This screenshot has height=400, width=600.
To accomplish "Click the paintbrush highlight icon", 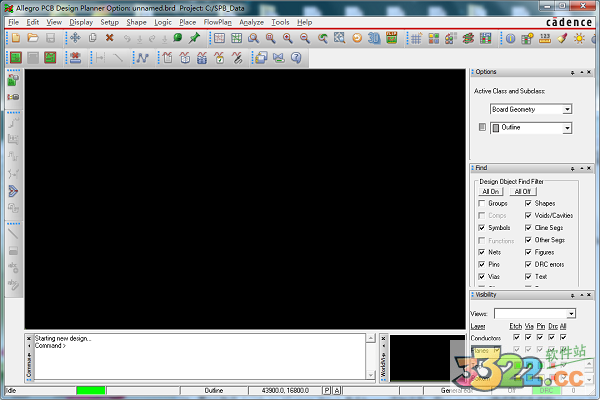I will pos(562,38).
